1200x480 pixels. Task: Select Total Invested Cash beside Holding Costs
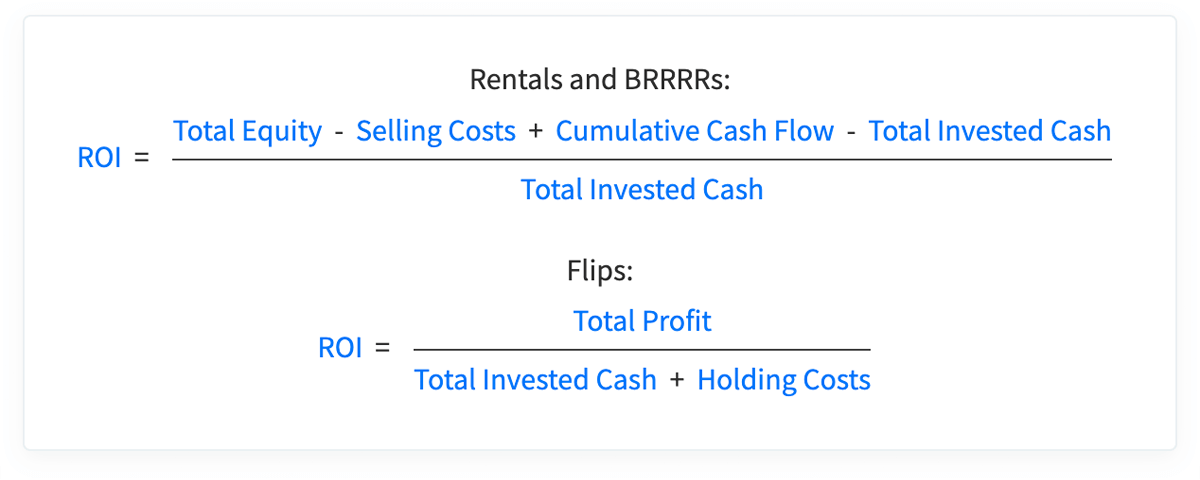click(x=536, y=380)
